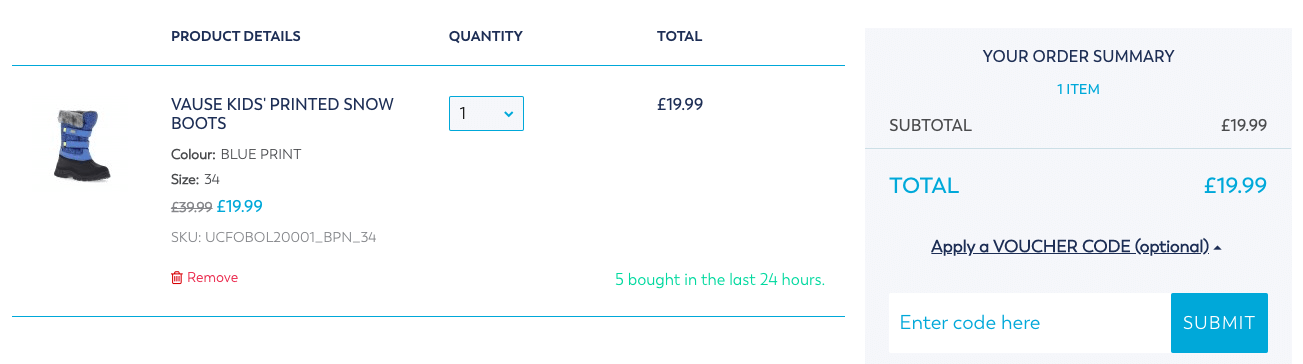Open the snow boots product thumbnail
Viewport: 1303px width, 364px height.
click(82, 144)
